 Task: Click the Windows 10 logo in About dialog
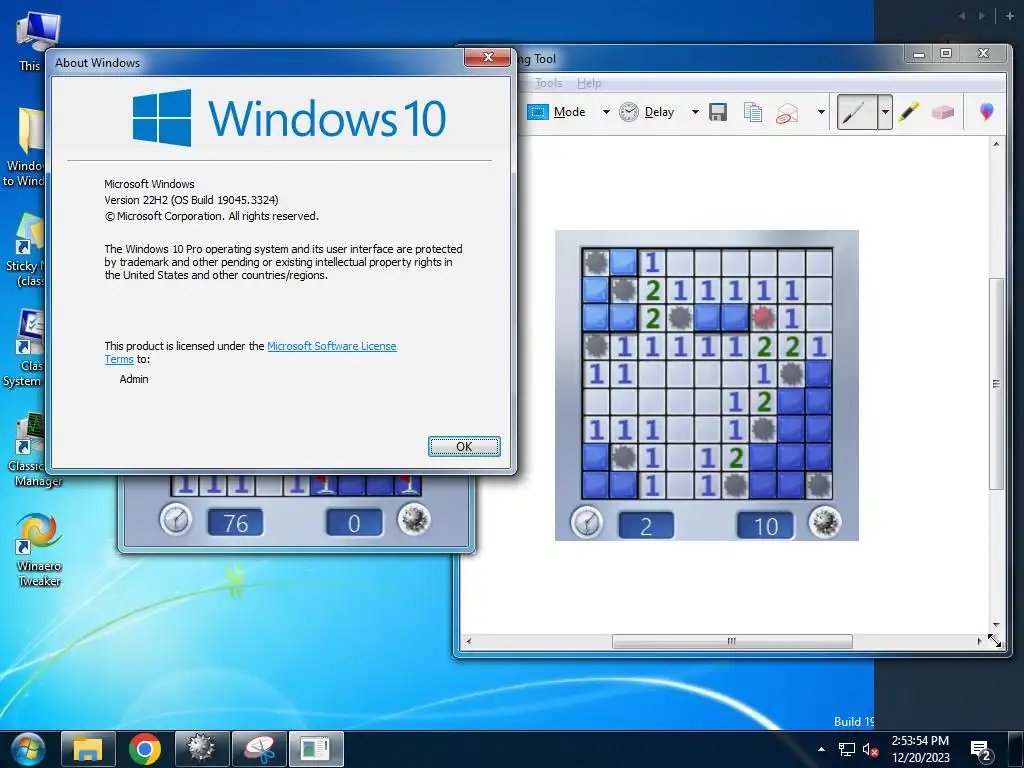289,118
